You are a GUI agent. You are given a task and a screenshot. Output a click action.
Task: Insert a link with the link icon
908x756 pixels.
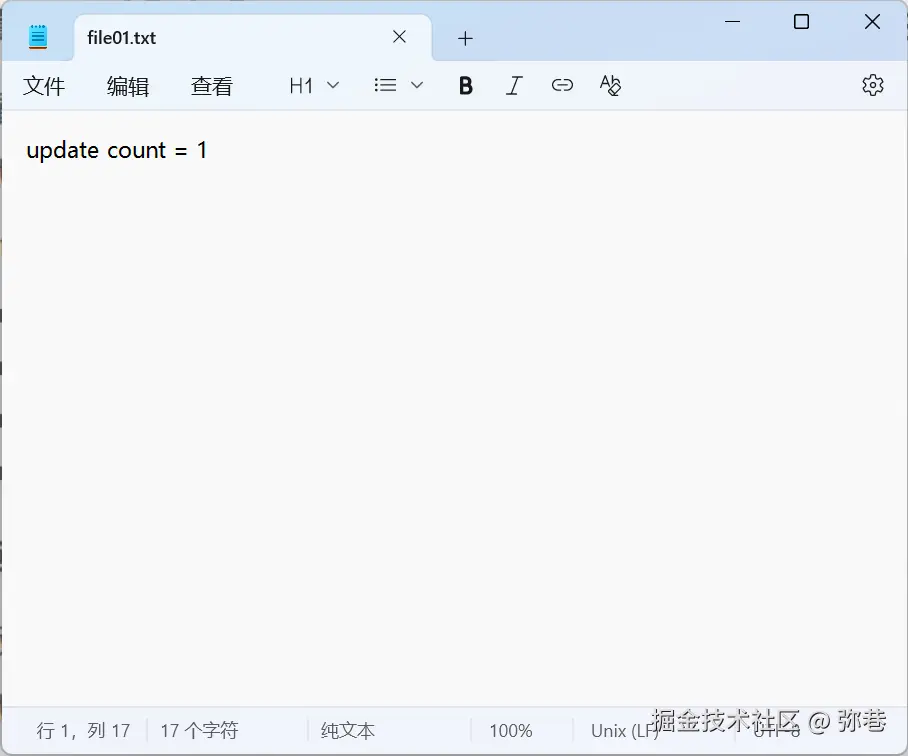pyautogui.click(x=562, y=86)
